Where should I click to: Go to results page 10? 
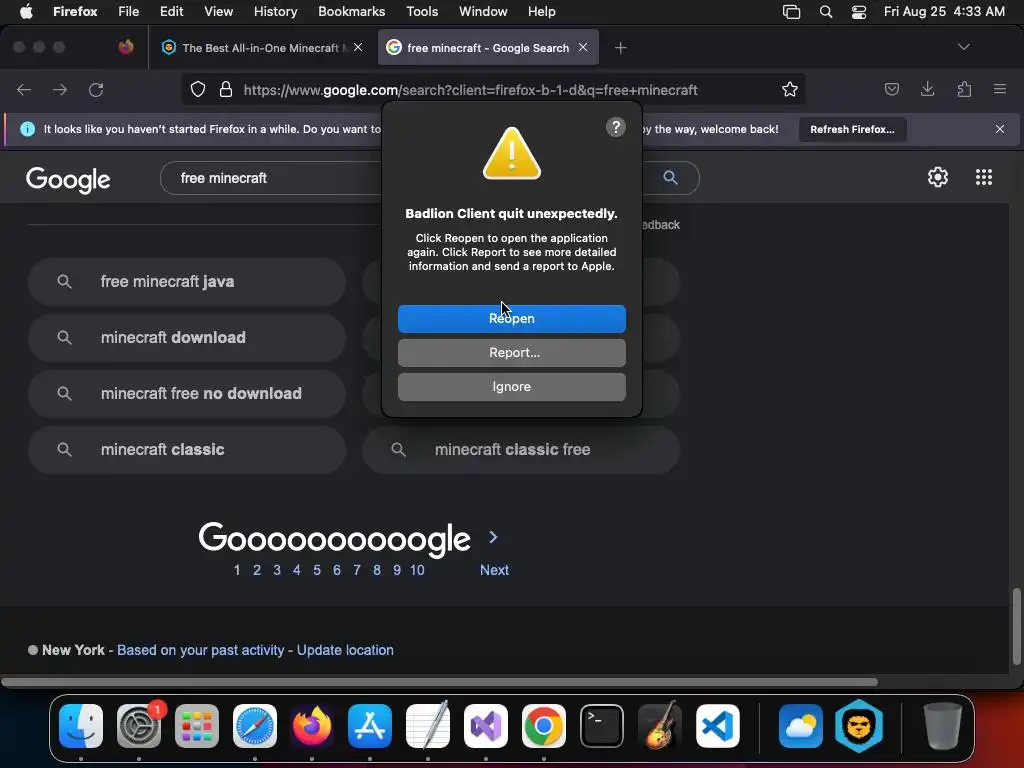(x=417, y=570)
